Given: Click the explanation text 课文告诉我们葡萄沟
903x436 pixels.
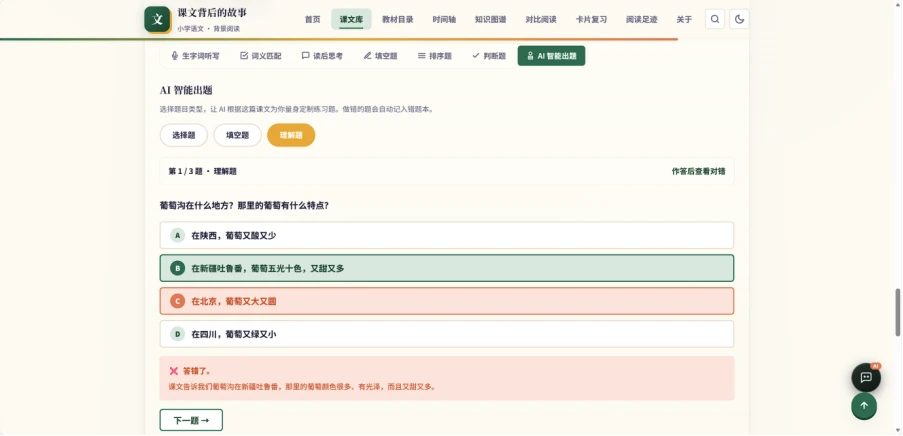Looking at the screenshot, I should tap(302, 386).
